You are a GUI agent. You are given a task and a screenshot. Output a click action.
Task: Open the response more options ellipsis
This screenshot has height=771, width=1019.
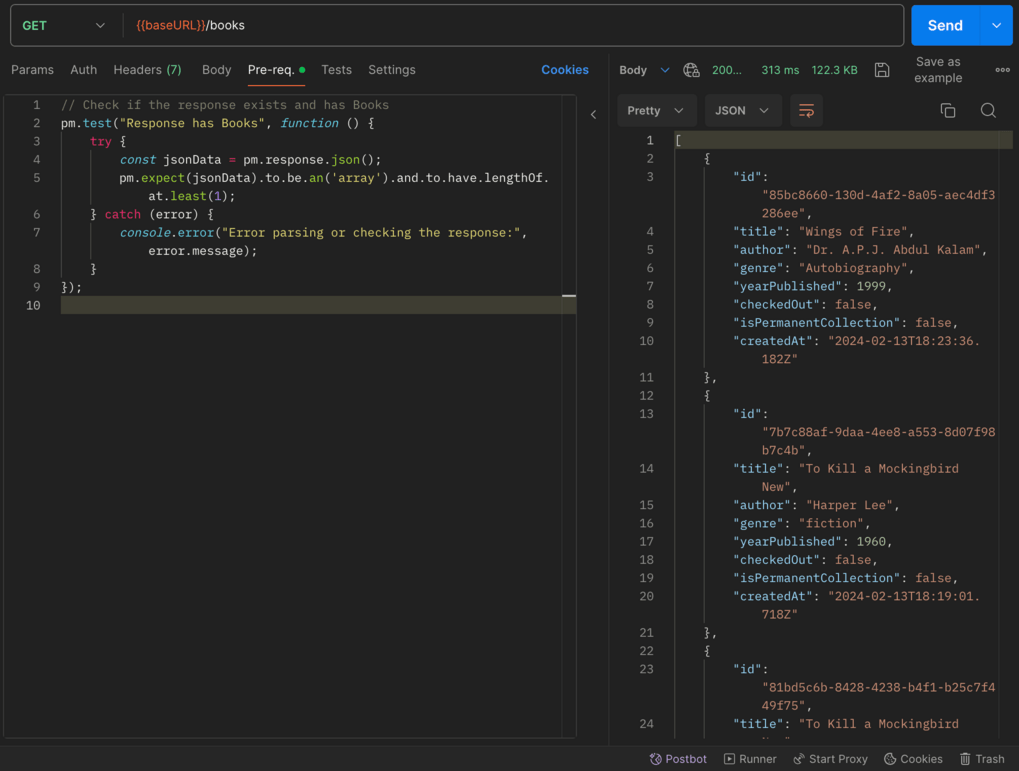click(x=1002, y=70)
